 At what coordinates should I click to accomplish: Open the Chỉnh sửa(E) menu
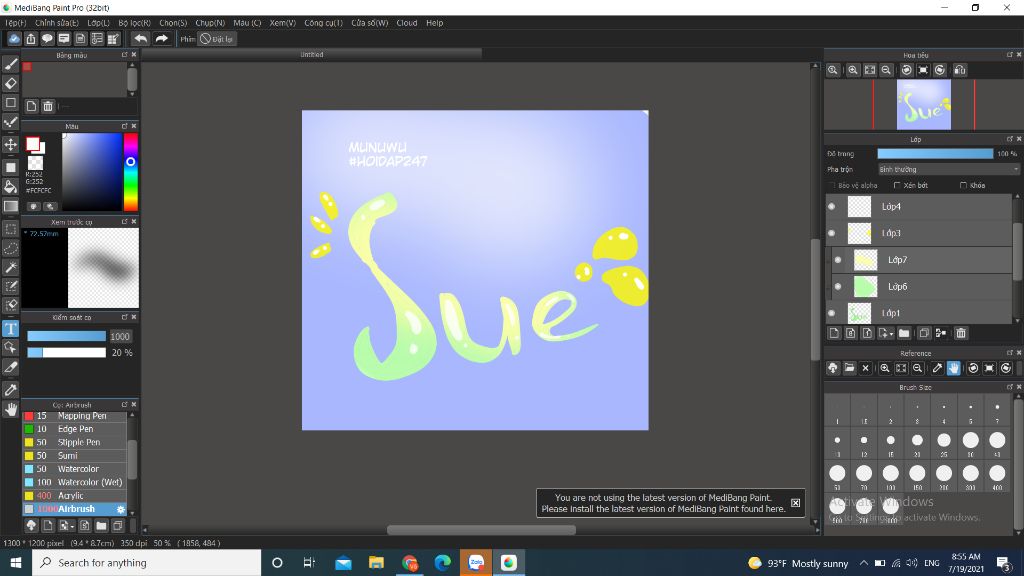(57, 23)
